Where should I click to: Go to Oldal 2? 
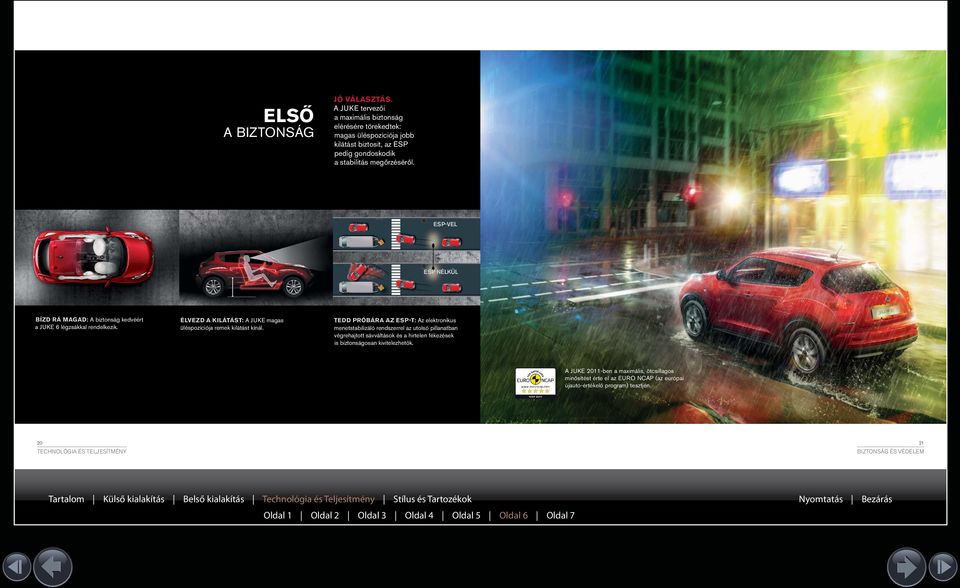324,516
